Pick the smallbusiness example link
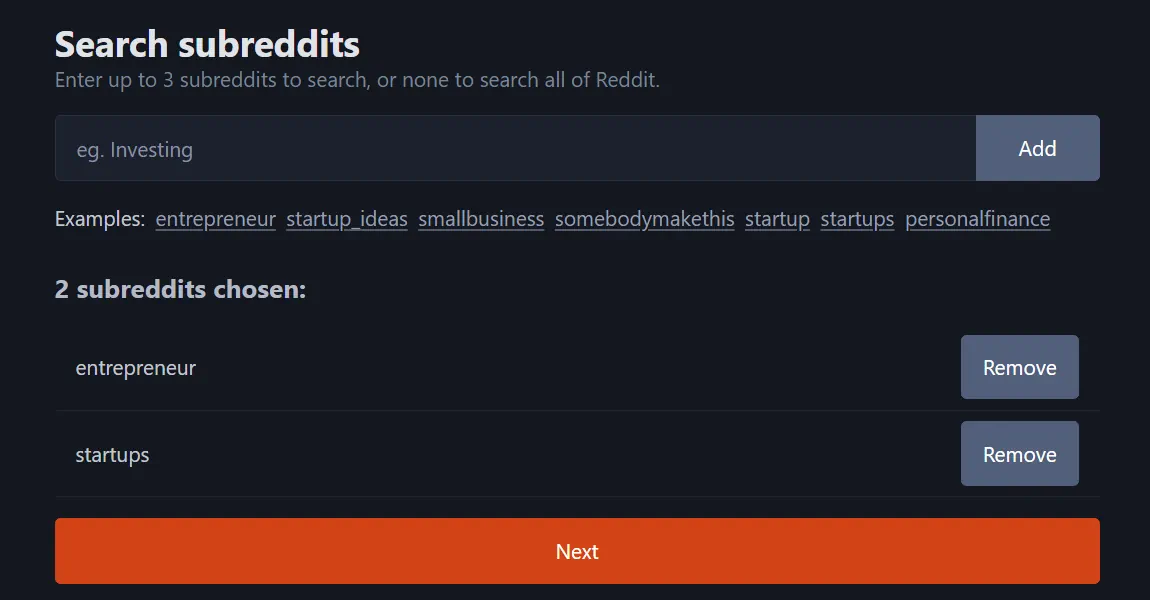Screen dimensions: 1150x600 (x=481, y=219)
